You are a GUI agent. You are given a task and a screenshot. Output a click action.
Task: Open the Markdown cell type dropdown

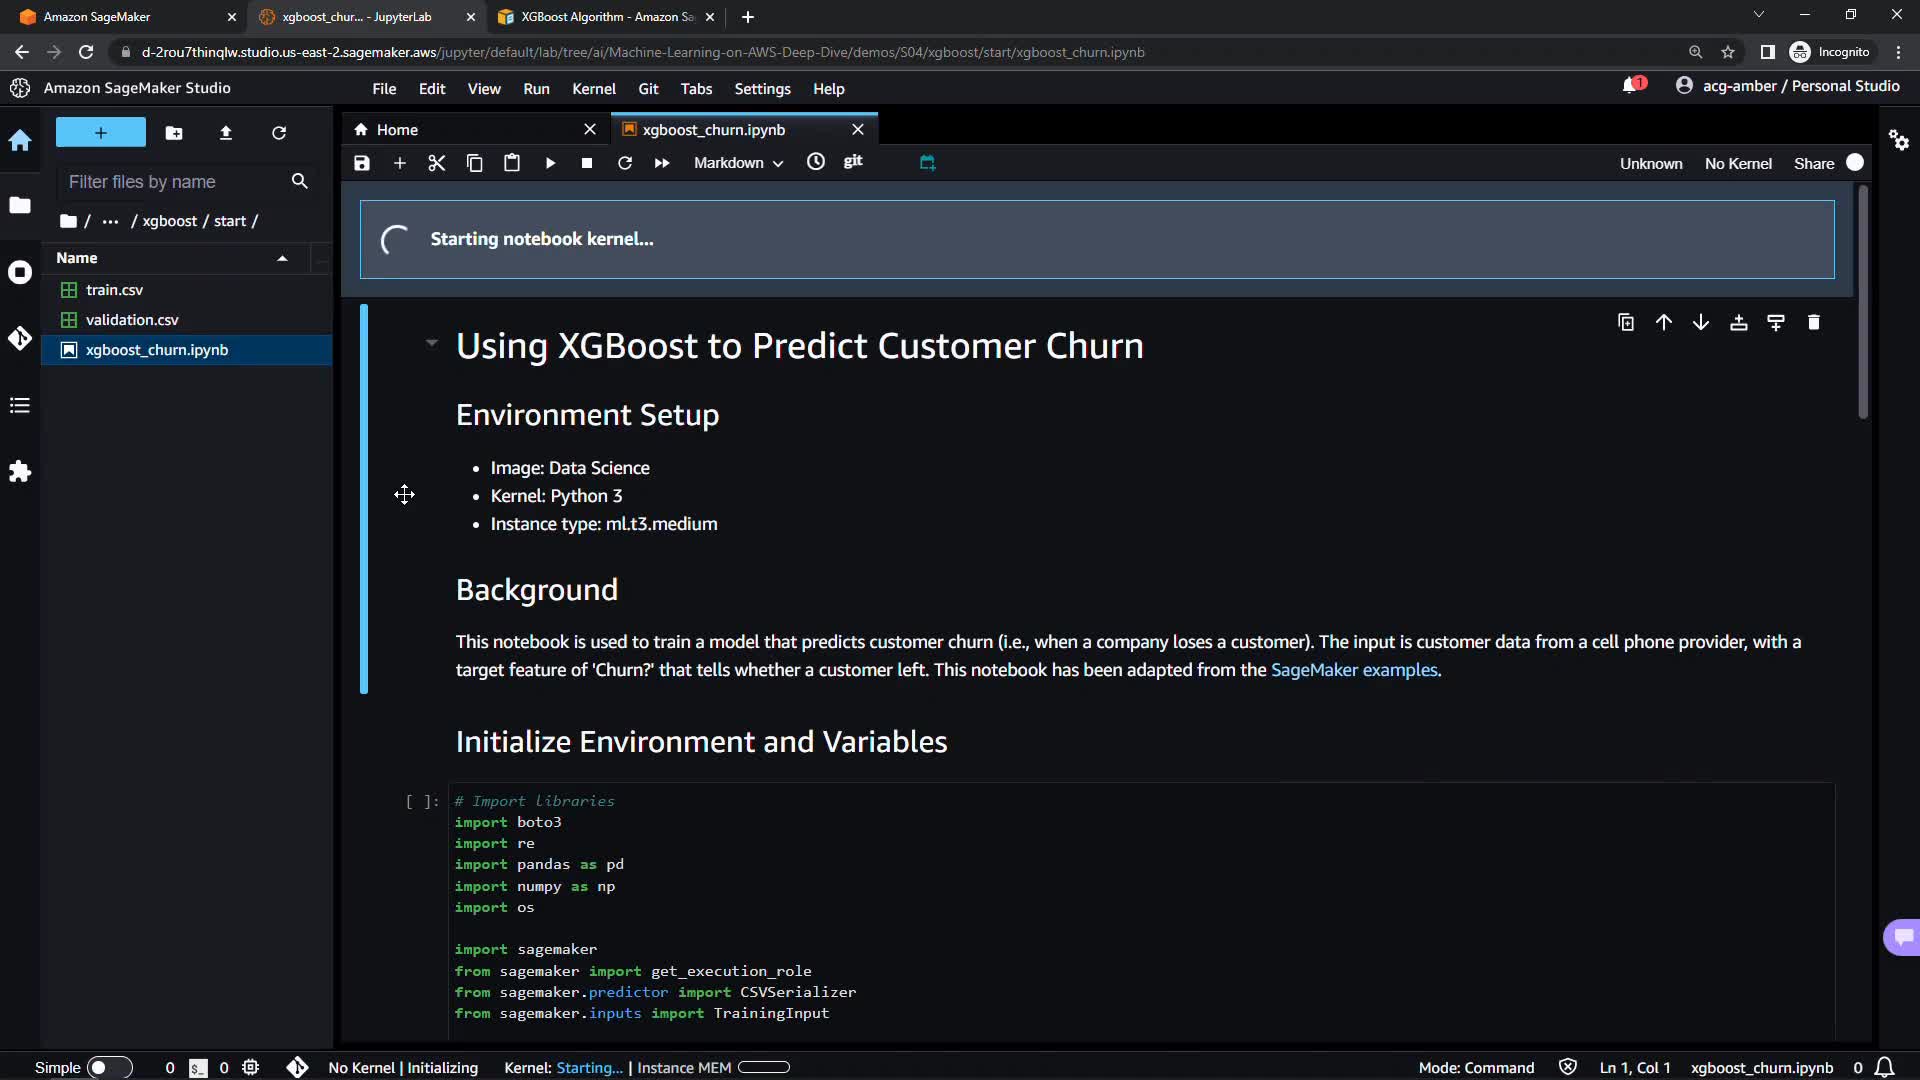[x=738, y=163]
